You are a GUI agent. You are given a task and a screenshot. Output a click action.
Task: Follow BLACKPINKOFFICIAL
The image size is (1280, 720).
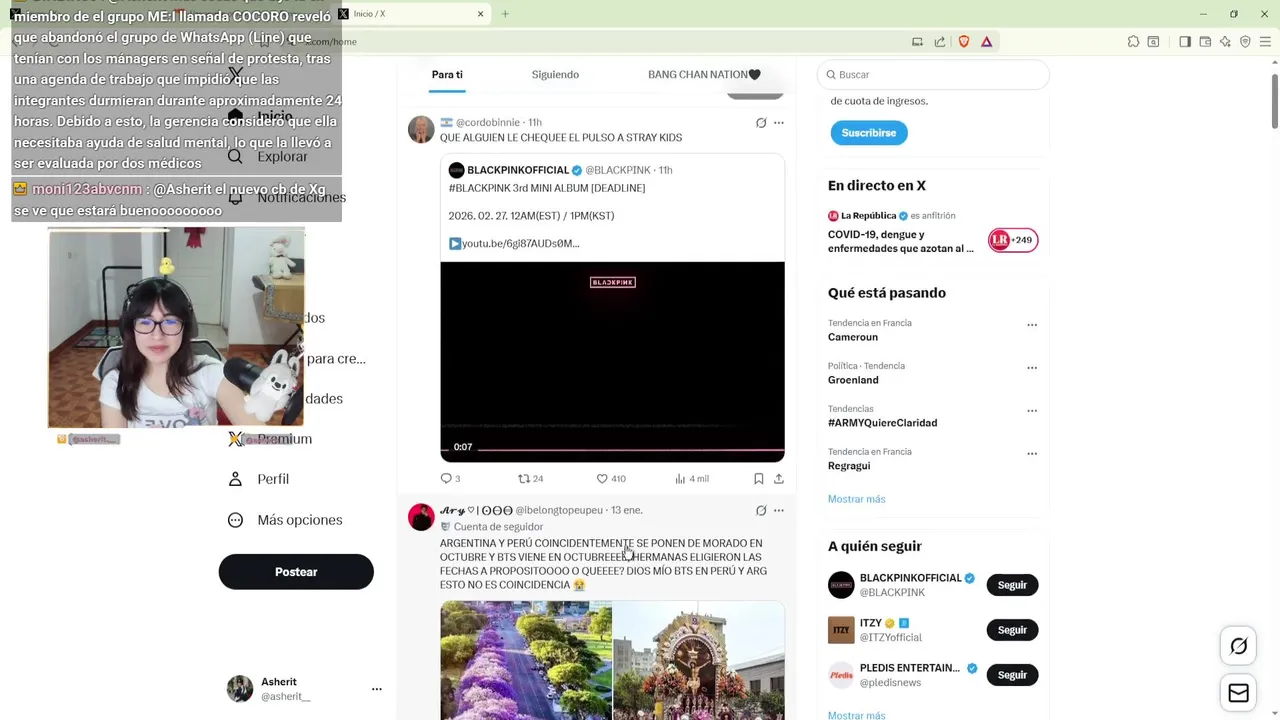point(1012,585)
